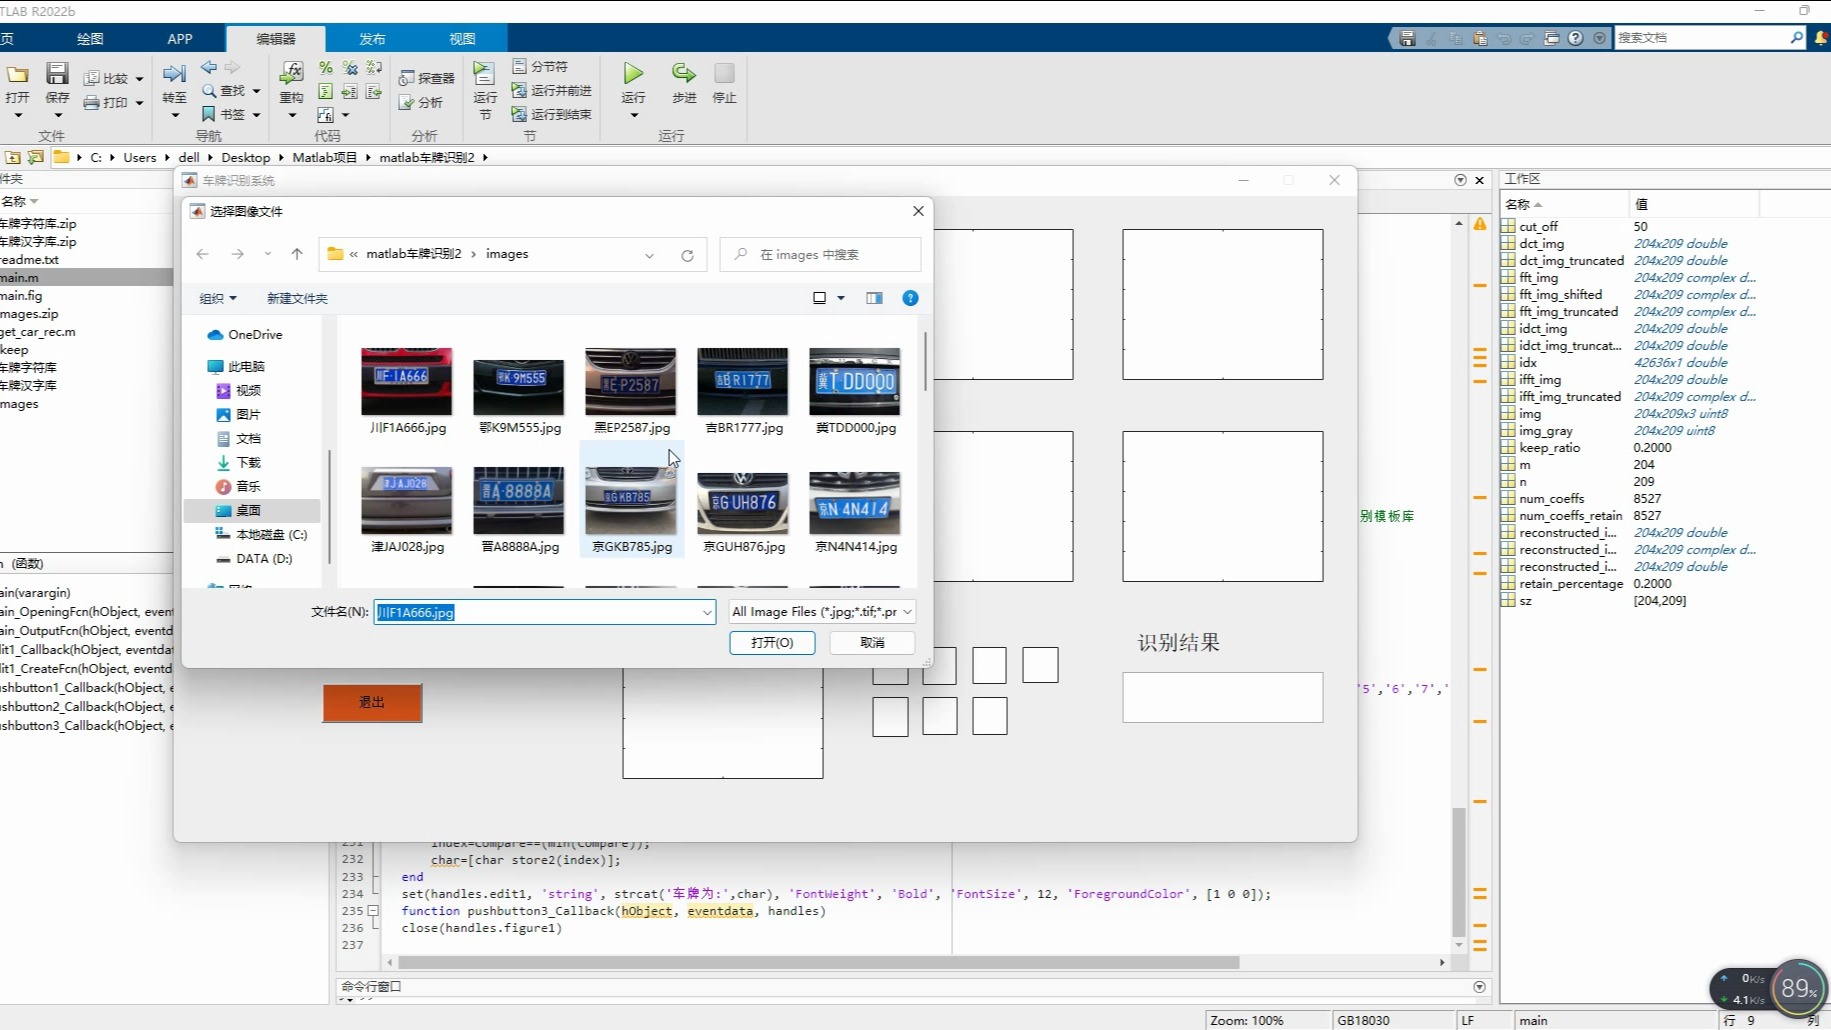Click the 取消 (Cancel) button in file dialog
Image resolution: width=1831 pixels, height=1030 pixels.
tap(872, 643)
